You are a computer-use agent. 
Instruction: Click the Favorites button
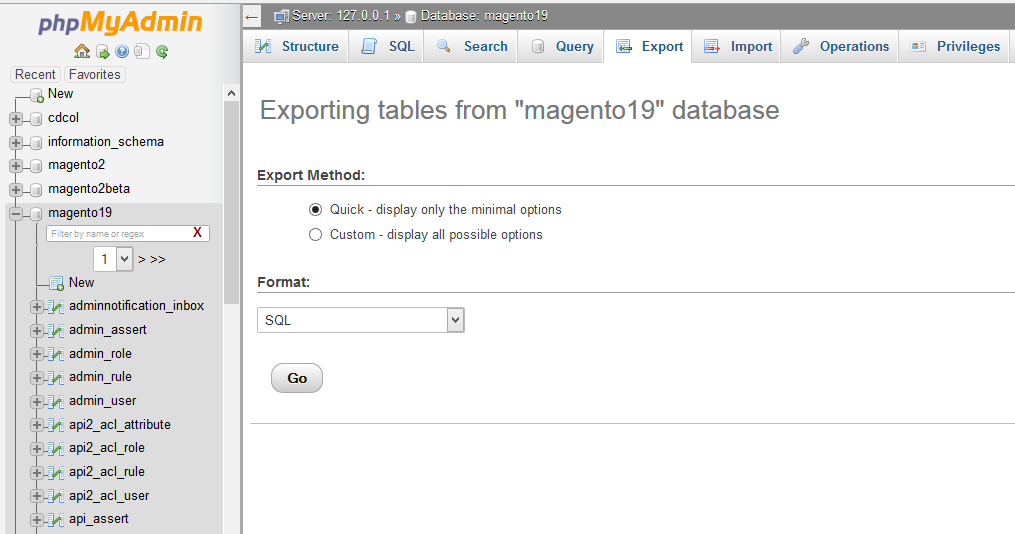click(95, 74)
